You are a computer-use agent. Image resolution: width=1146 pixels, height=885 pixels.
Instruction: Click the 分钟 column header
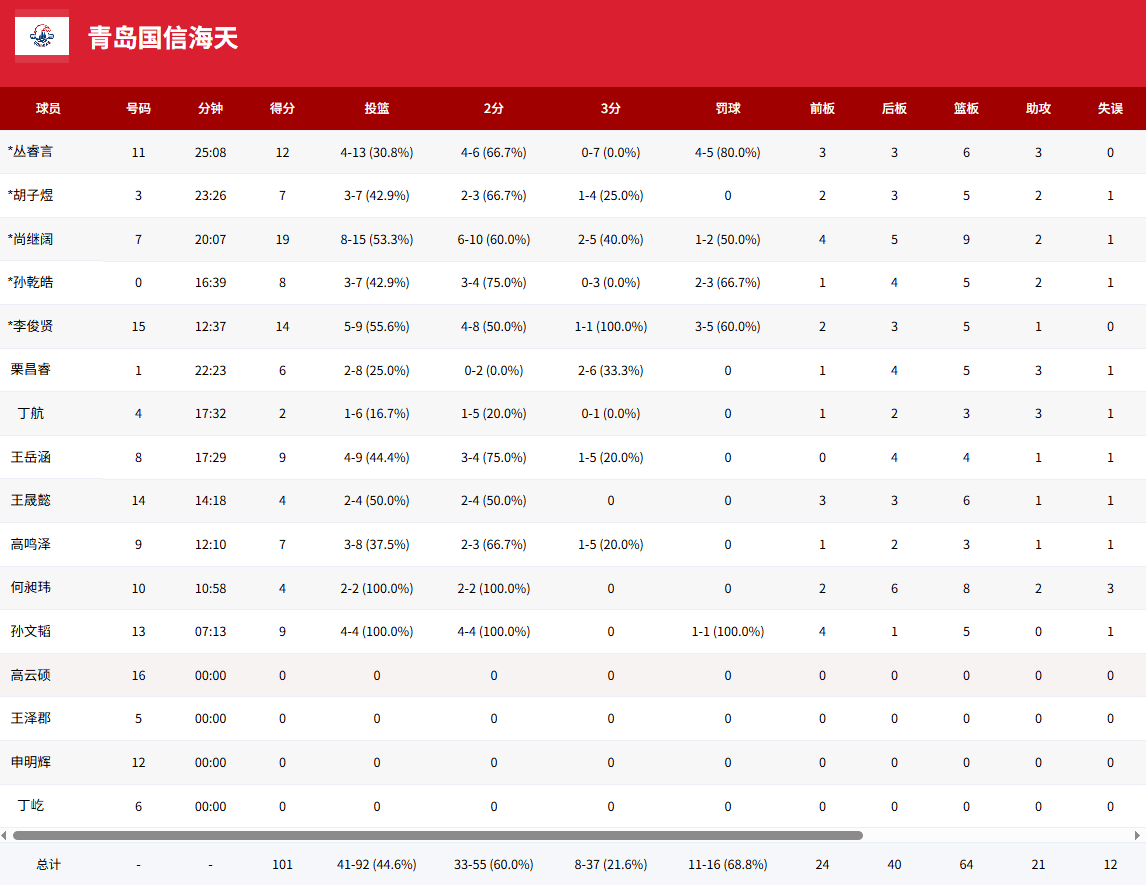point(210,108)
